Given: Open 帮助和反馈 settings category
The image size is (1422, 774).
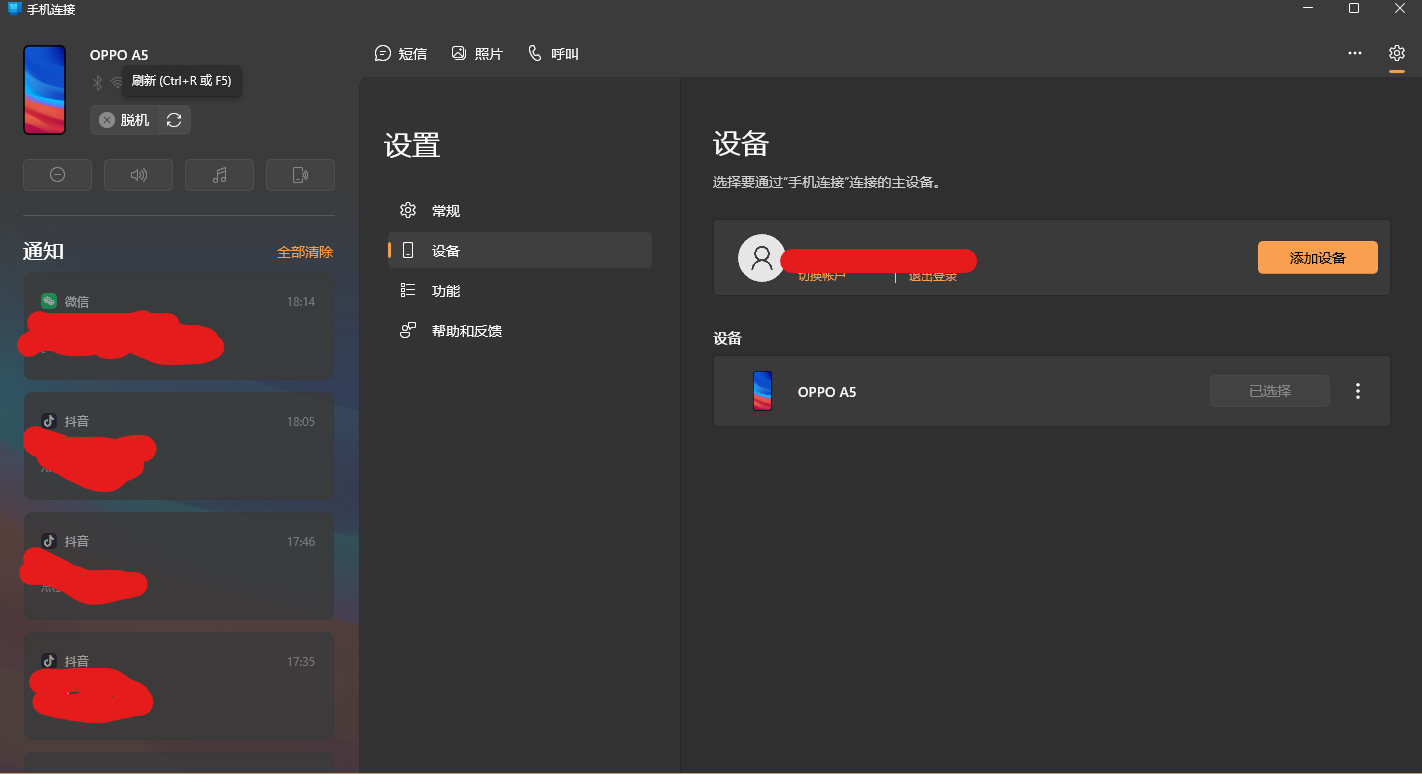Looking at the screenshot, I should 520,331.
